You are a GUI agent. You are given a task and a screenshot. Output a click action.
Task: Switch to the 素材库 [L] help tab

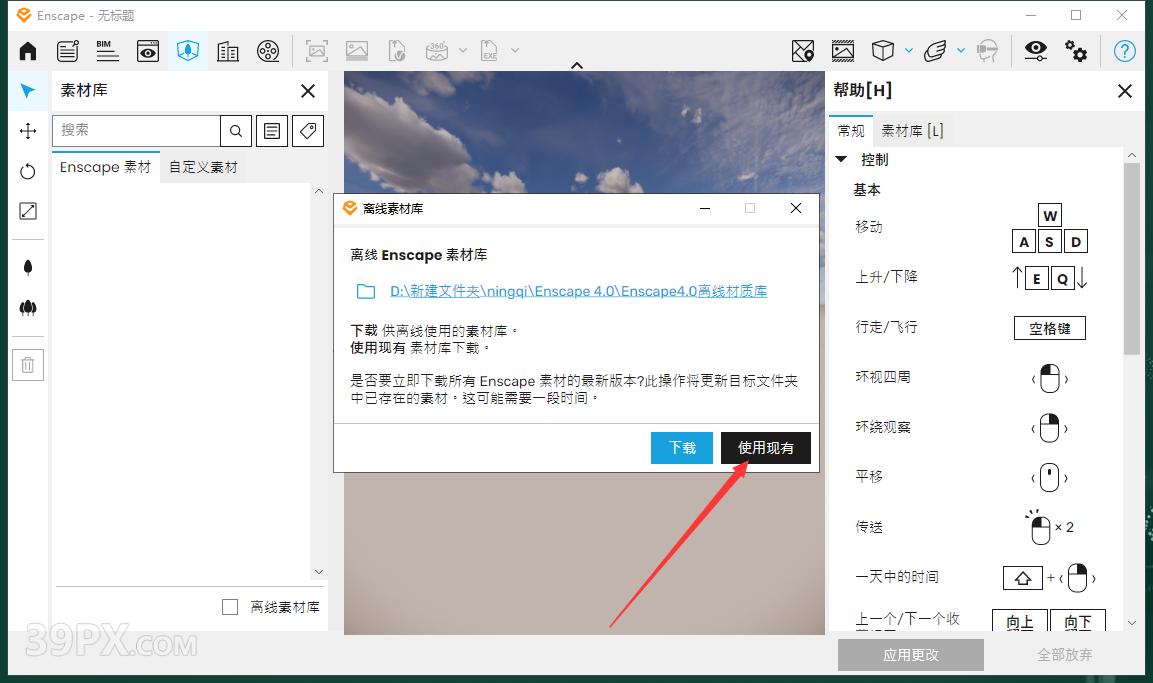pos(911,130)
